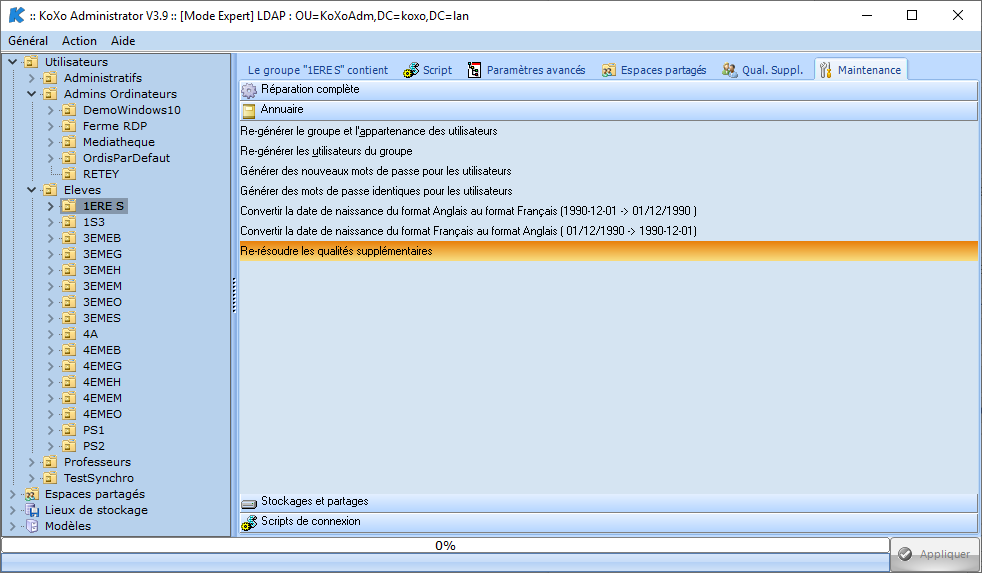Switch to the Script tab
Viewport: 982px width, 573px height.
428,70
